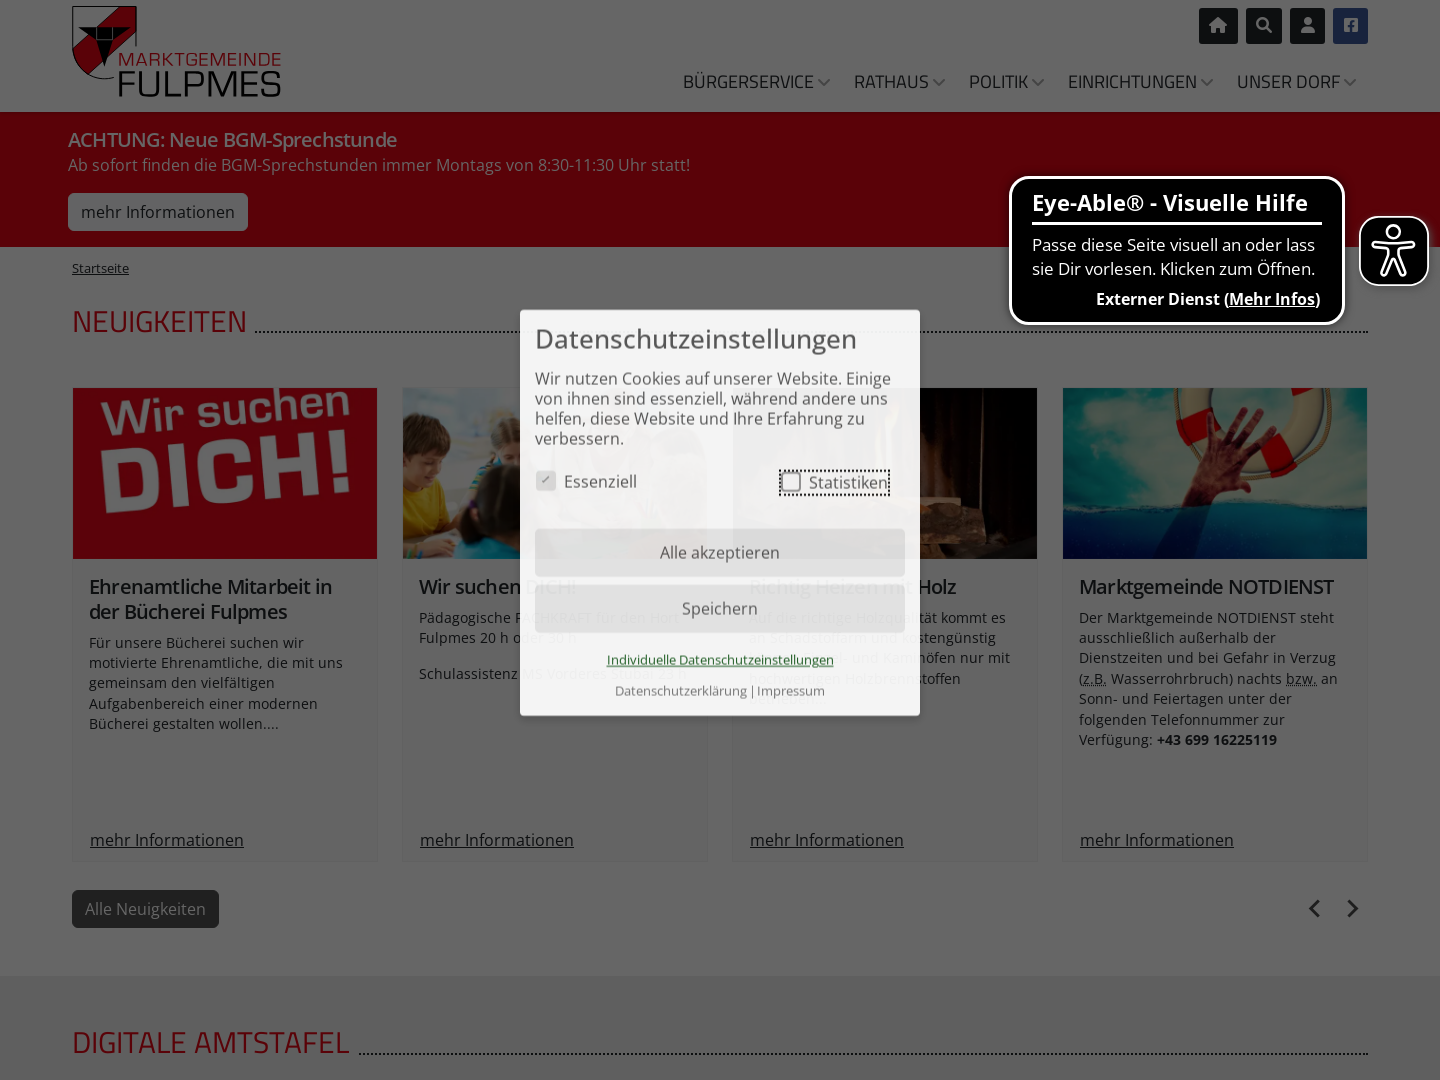1440x1080 pixels.
Task: Enable the Statistiken cookie checkbox
Action: point(791,482)
